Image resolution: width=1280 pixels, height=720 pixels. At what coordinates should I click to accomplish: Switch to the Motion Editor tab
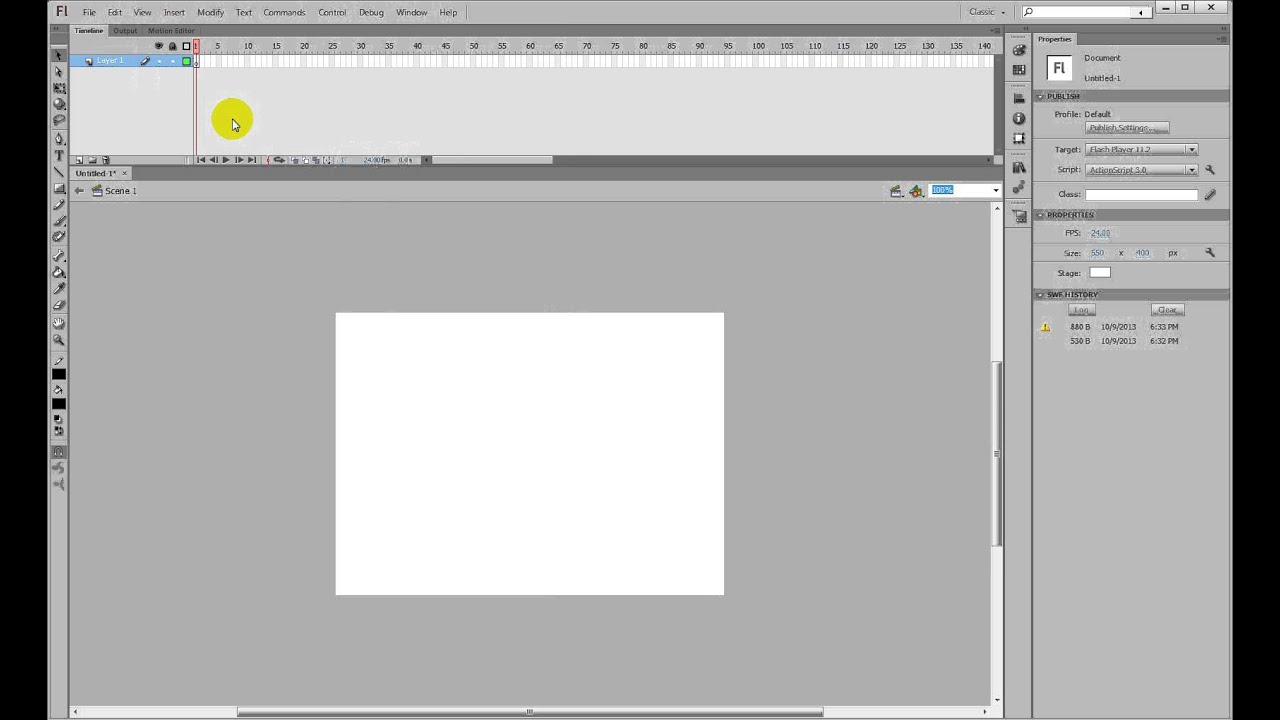(x=171, y=31)
